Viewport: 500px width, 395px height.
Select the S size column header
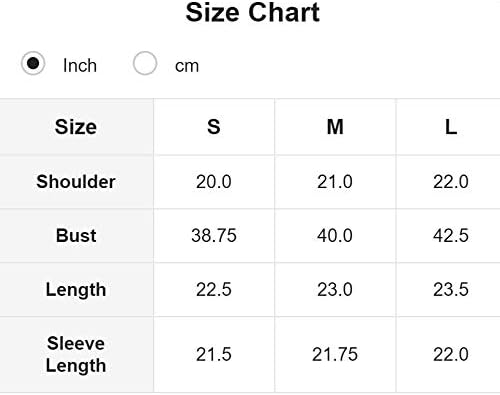pos(214,127)
